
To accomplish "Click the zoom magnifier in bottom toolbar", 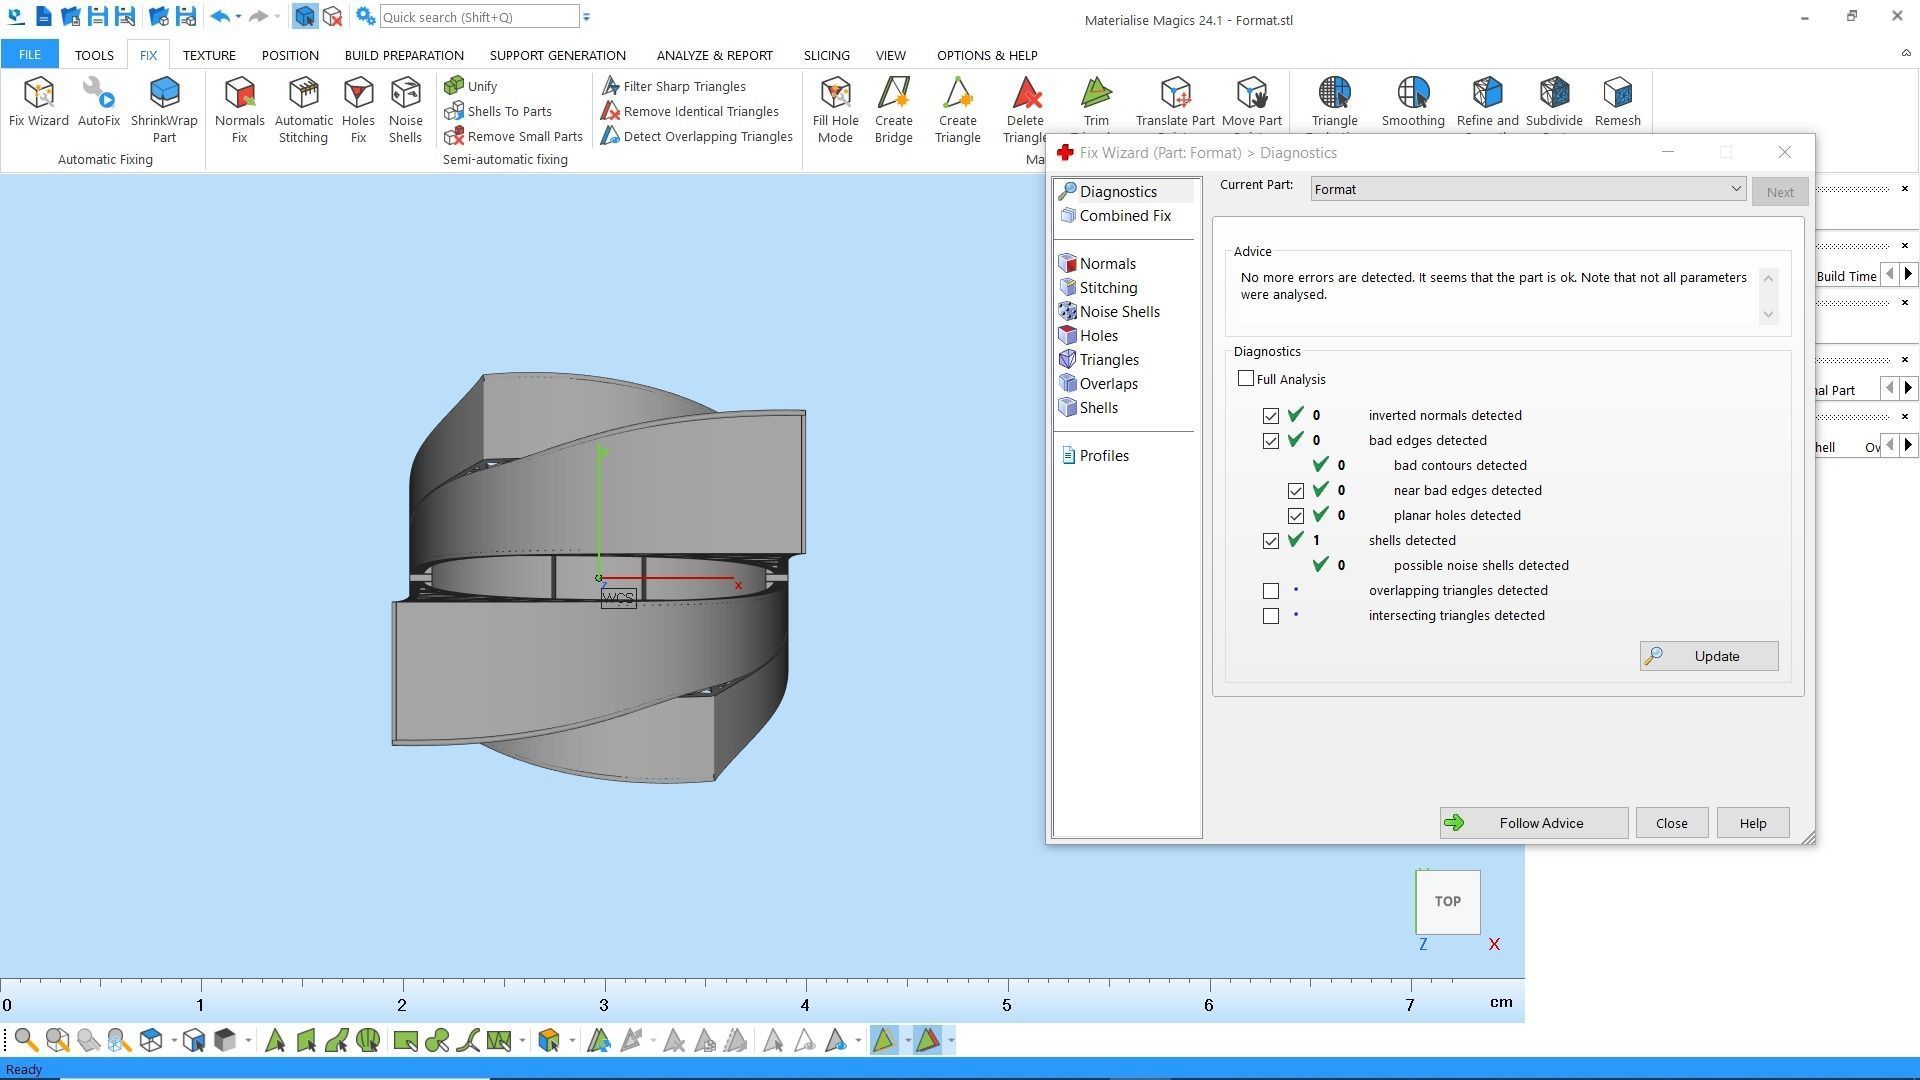I will pyautogui.click(x=26, y=1041).
